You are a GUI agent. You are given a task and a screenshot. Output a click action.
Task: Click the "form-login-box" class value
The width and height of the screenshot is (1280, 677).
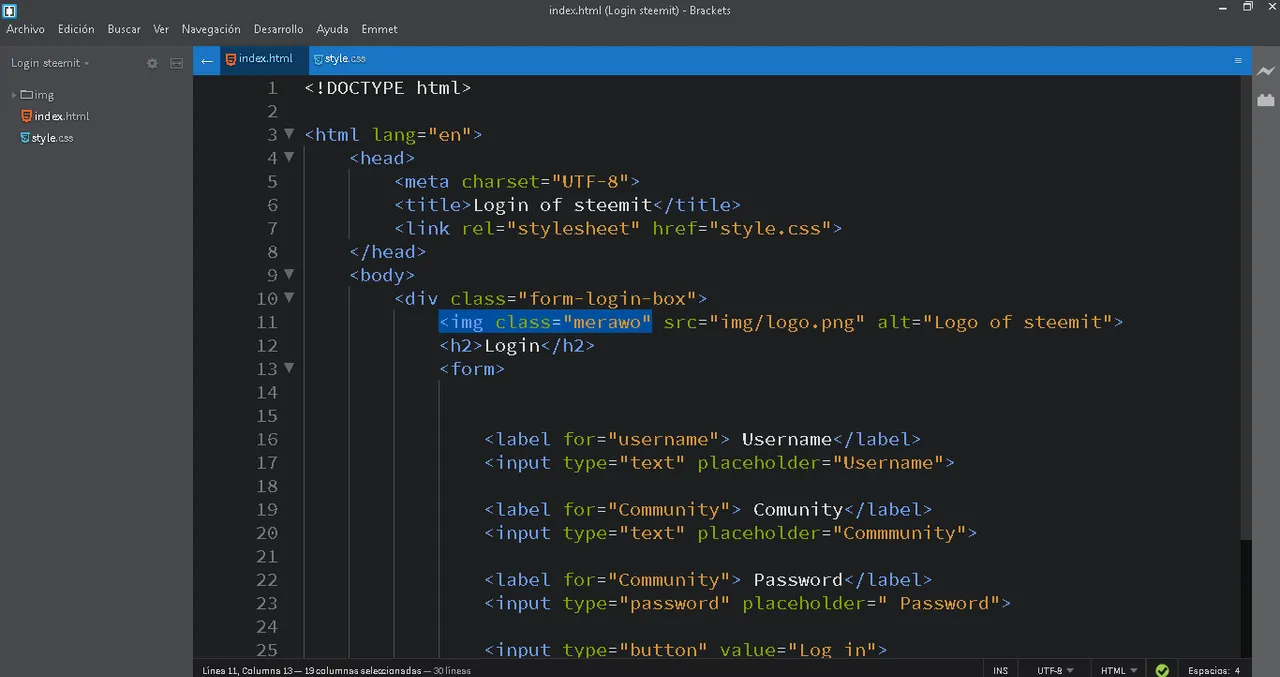pyautogui.click(x=606, y=298)
